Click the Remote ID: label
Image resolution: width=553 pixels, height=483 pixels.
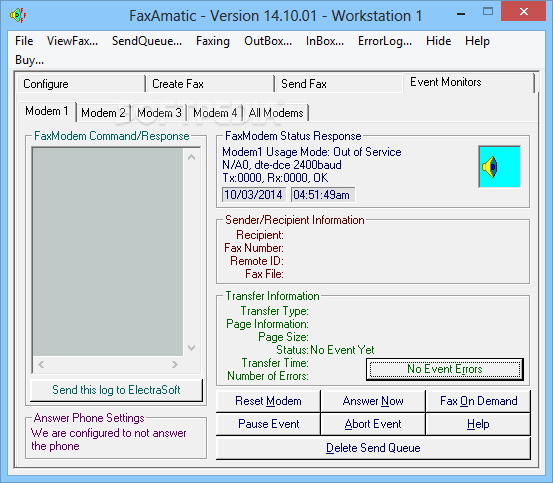257,261
